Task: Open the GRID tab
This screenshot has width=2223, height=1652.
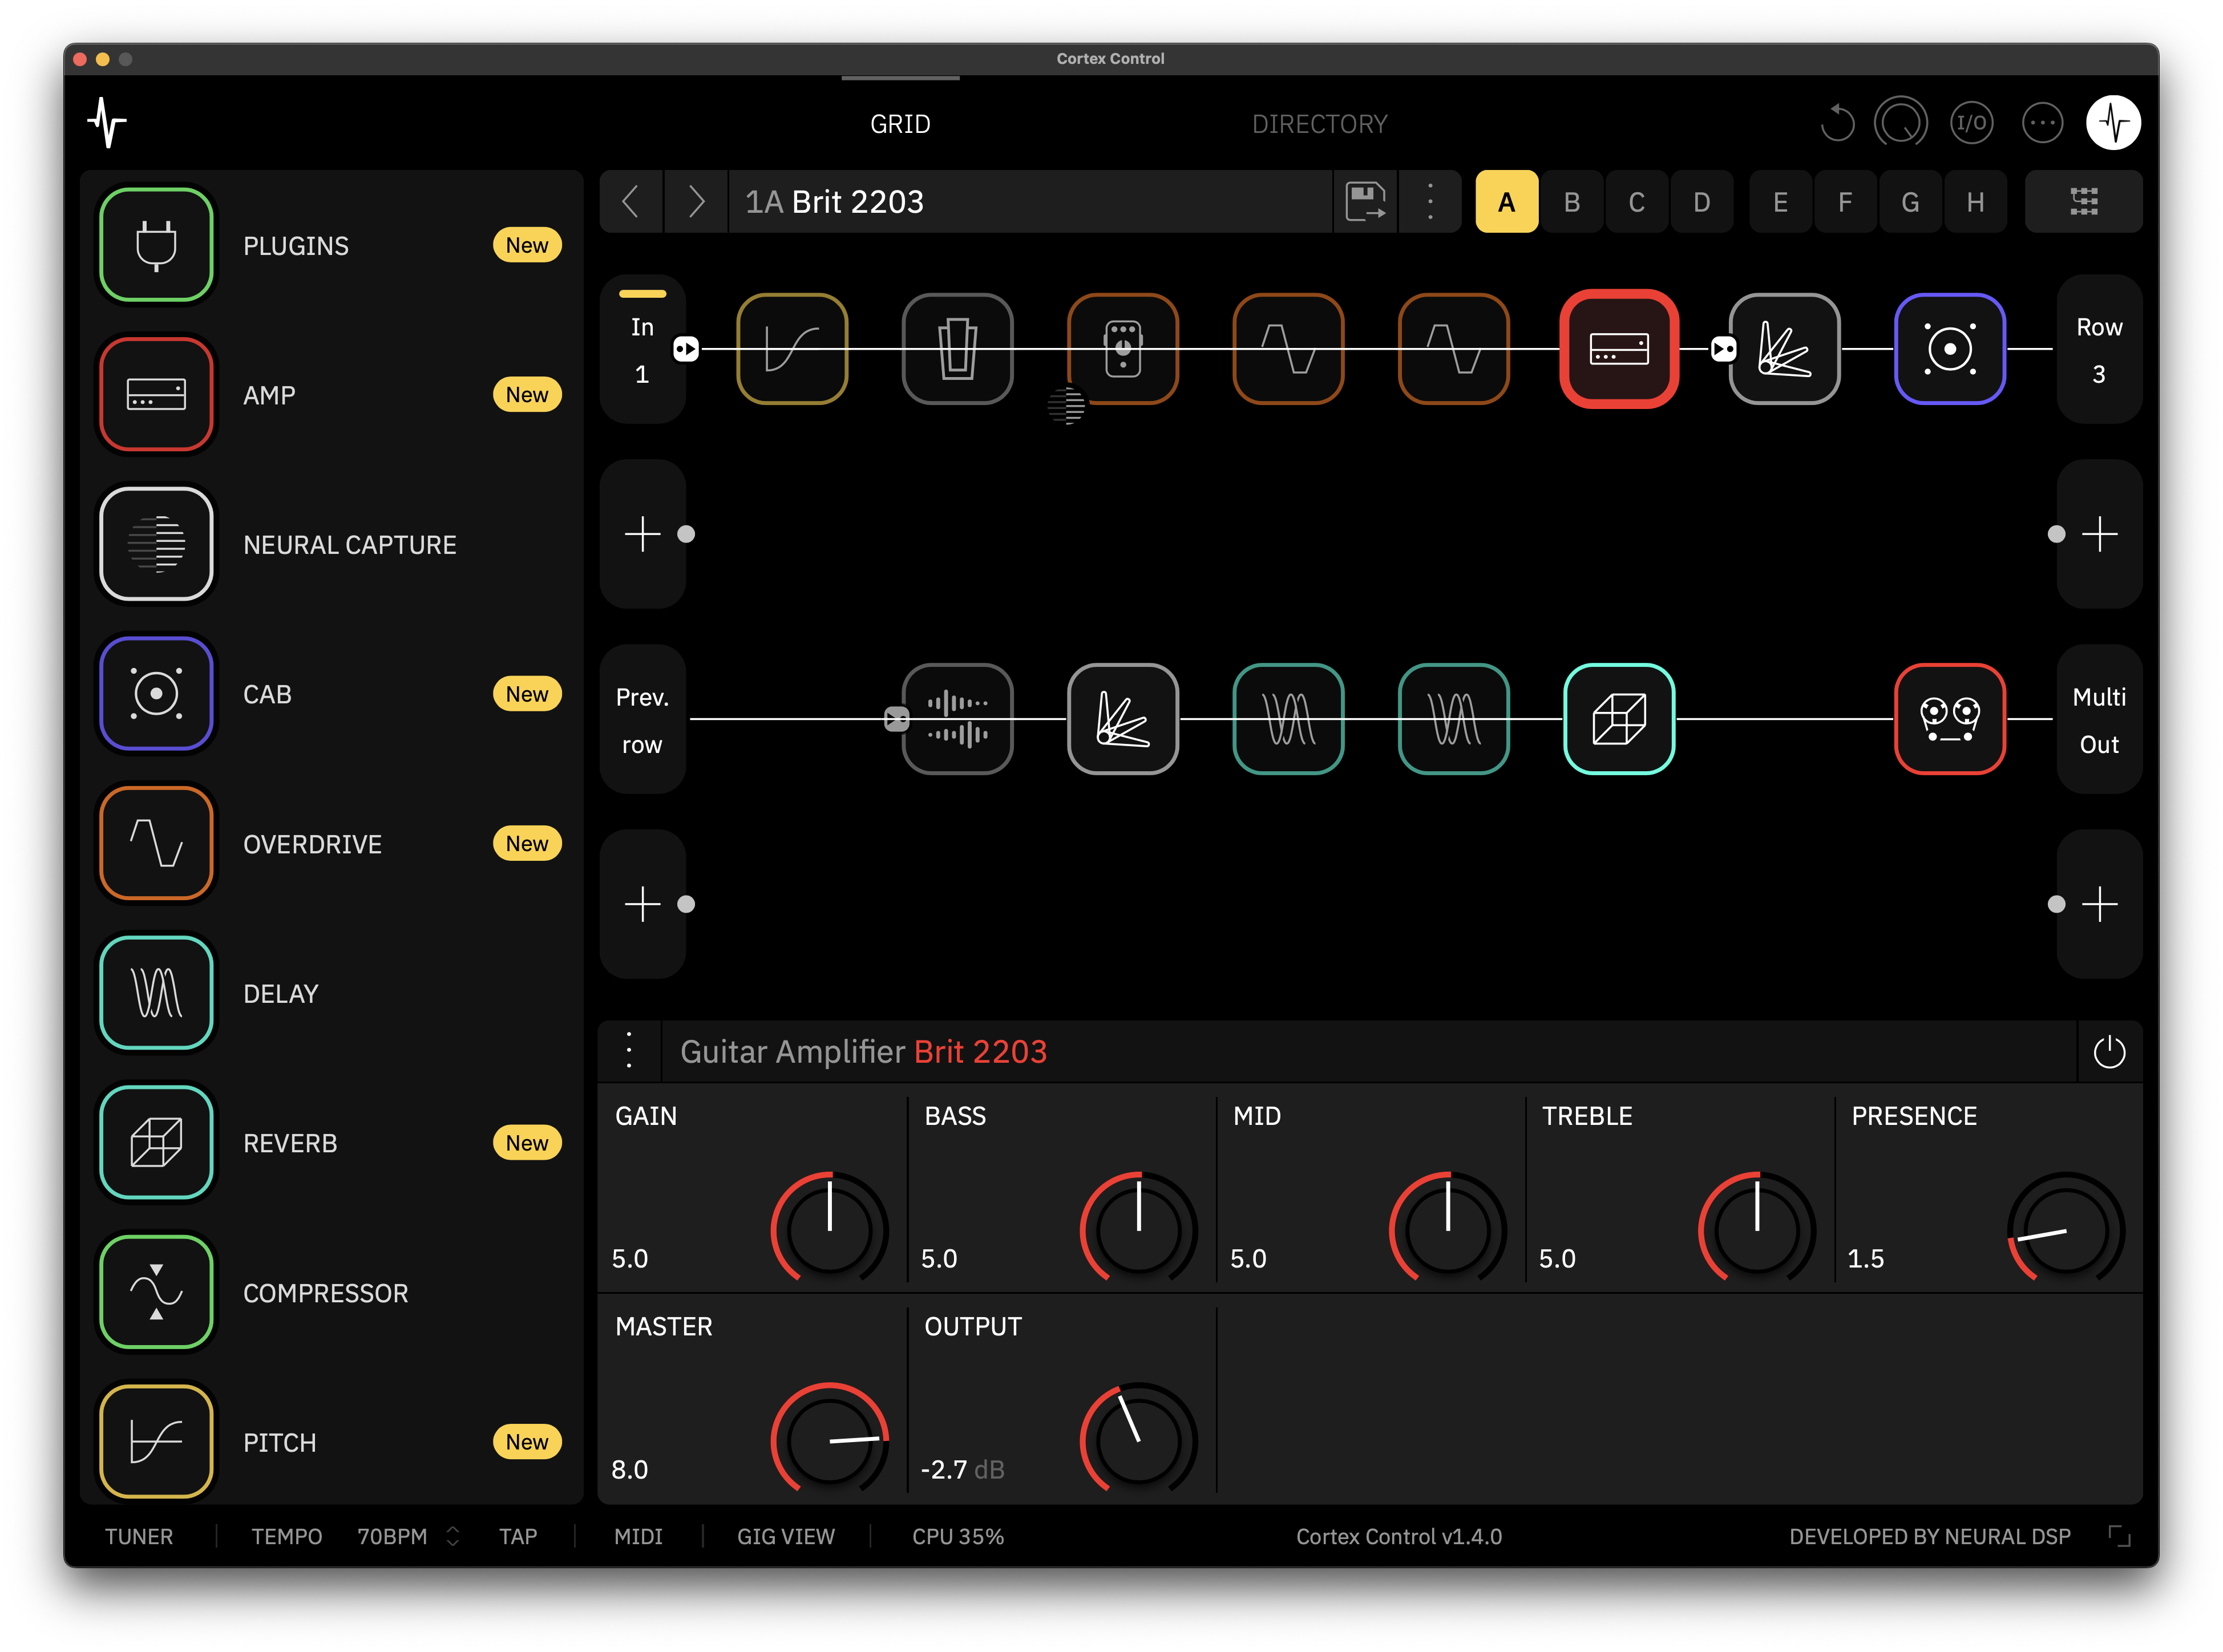Action: coord(900,124)
